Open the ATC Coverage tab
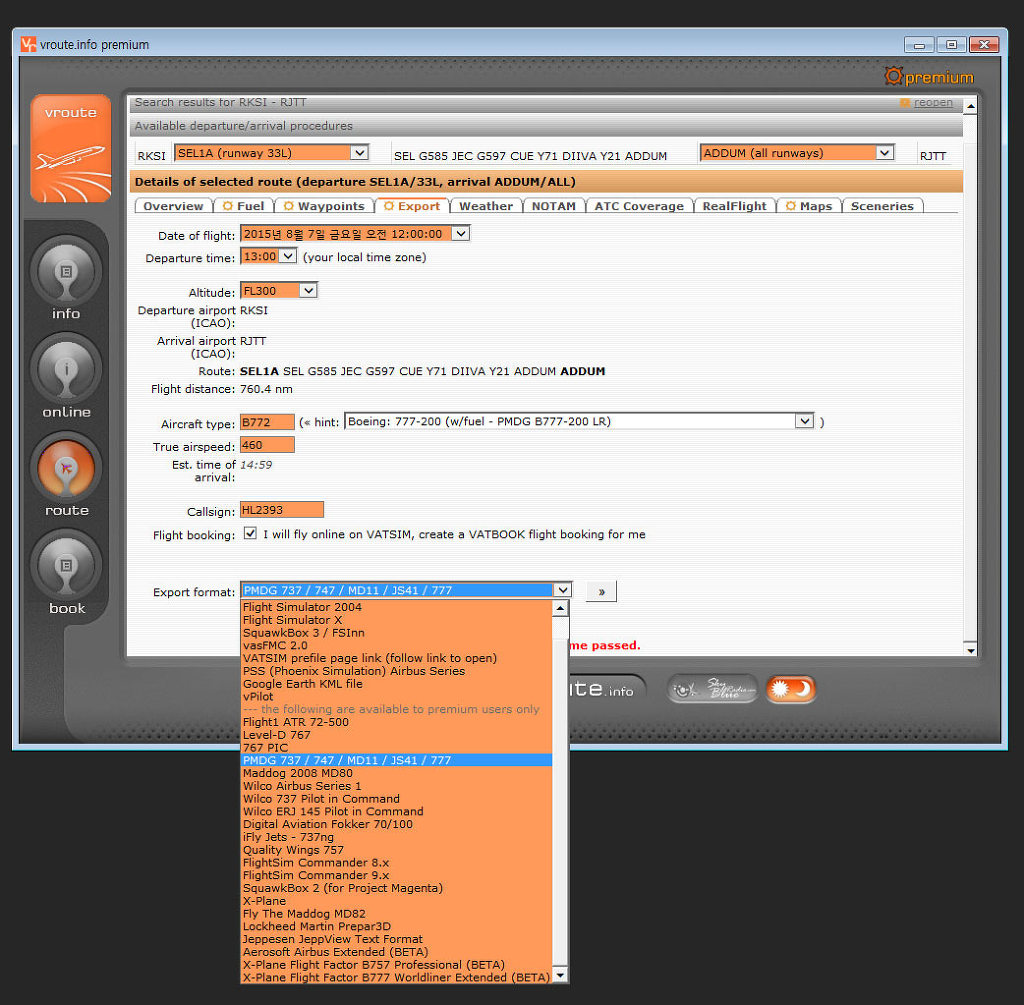Screen dimensions: 1024x1005 click(x=639, y=206)
